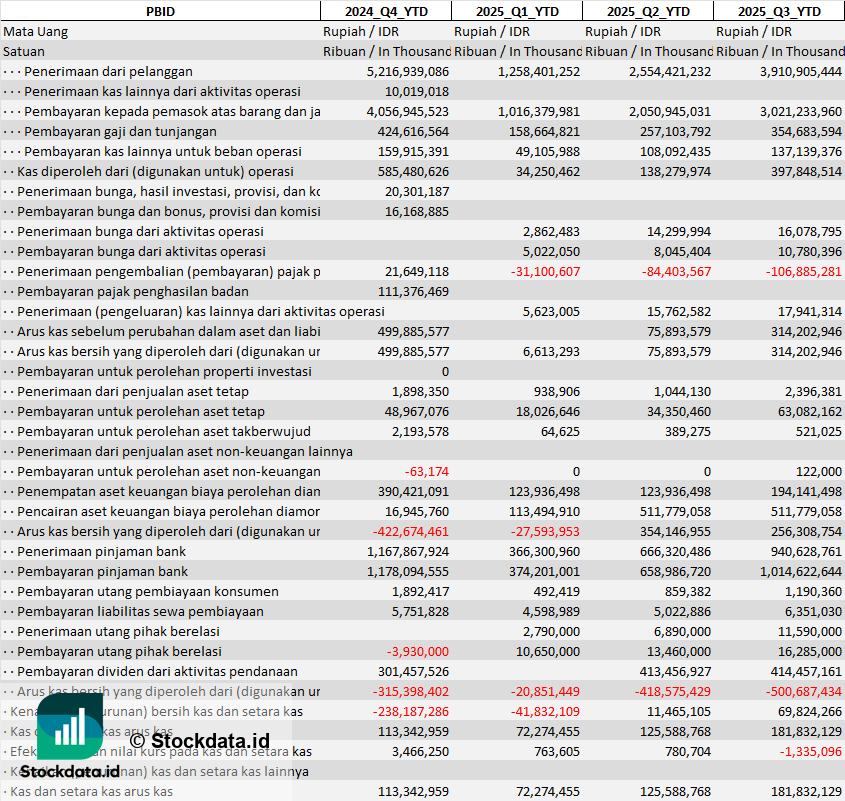Select the 2025_Q1_YTD column header
Screen dimensions: 845x801
click(x=516, y=11)
